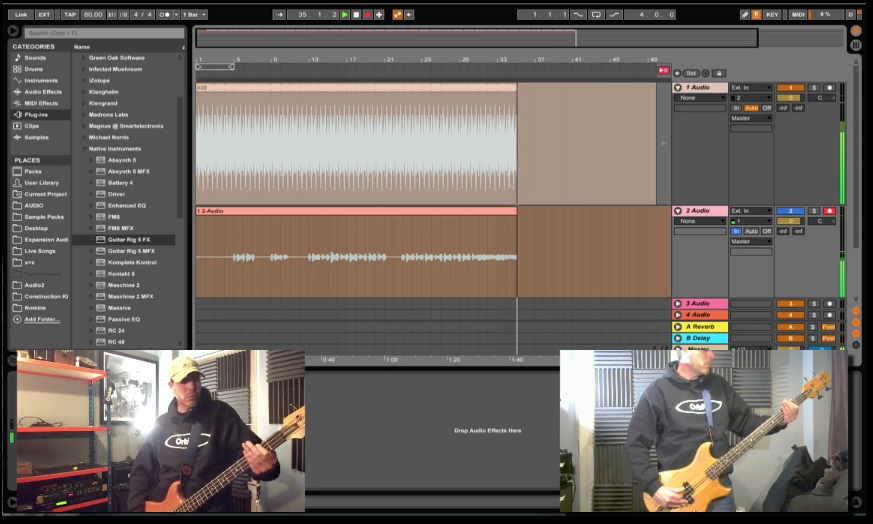
Task: Open the 1 Bar quantization dropdown
Action: pos(194,14)
